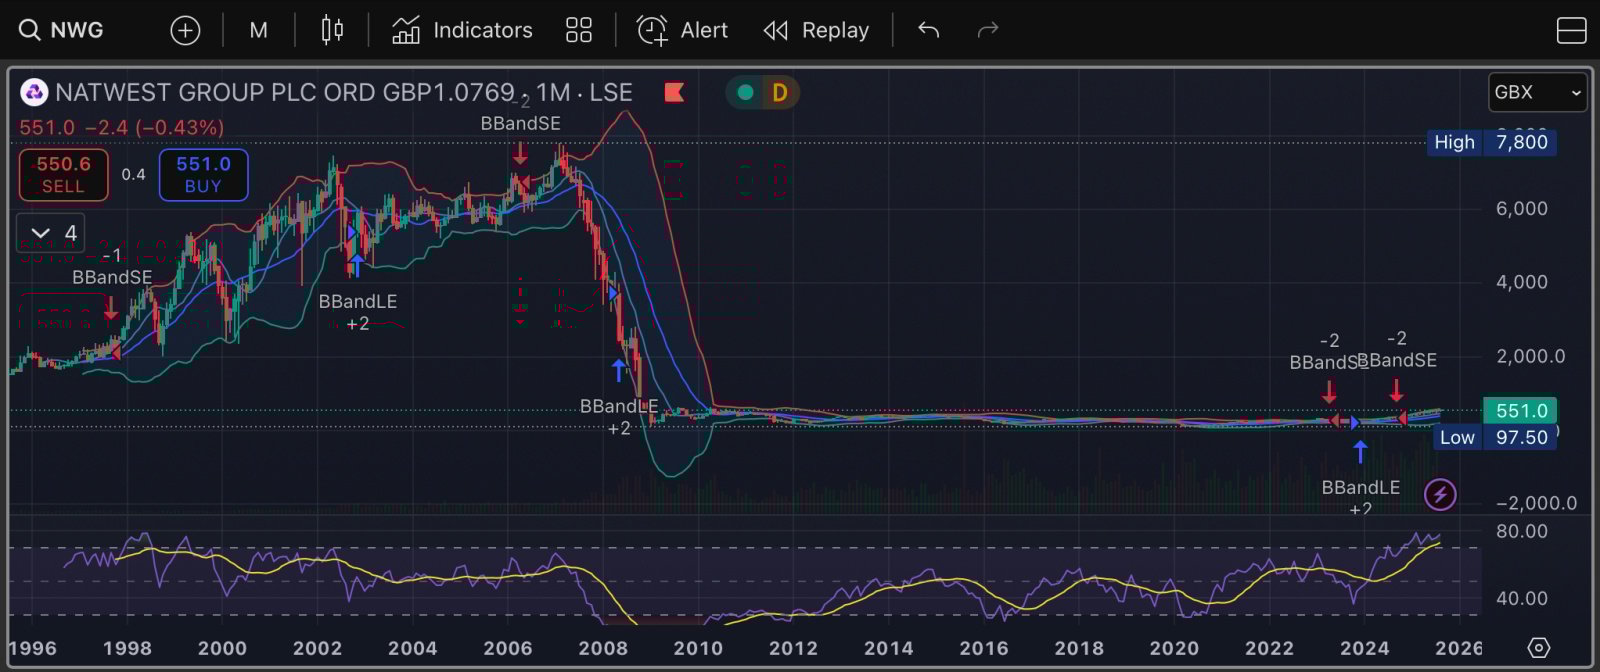Click the 1996 label on time axis
This screenshot has height=672, width=1600.
coord(32,648)
